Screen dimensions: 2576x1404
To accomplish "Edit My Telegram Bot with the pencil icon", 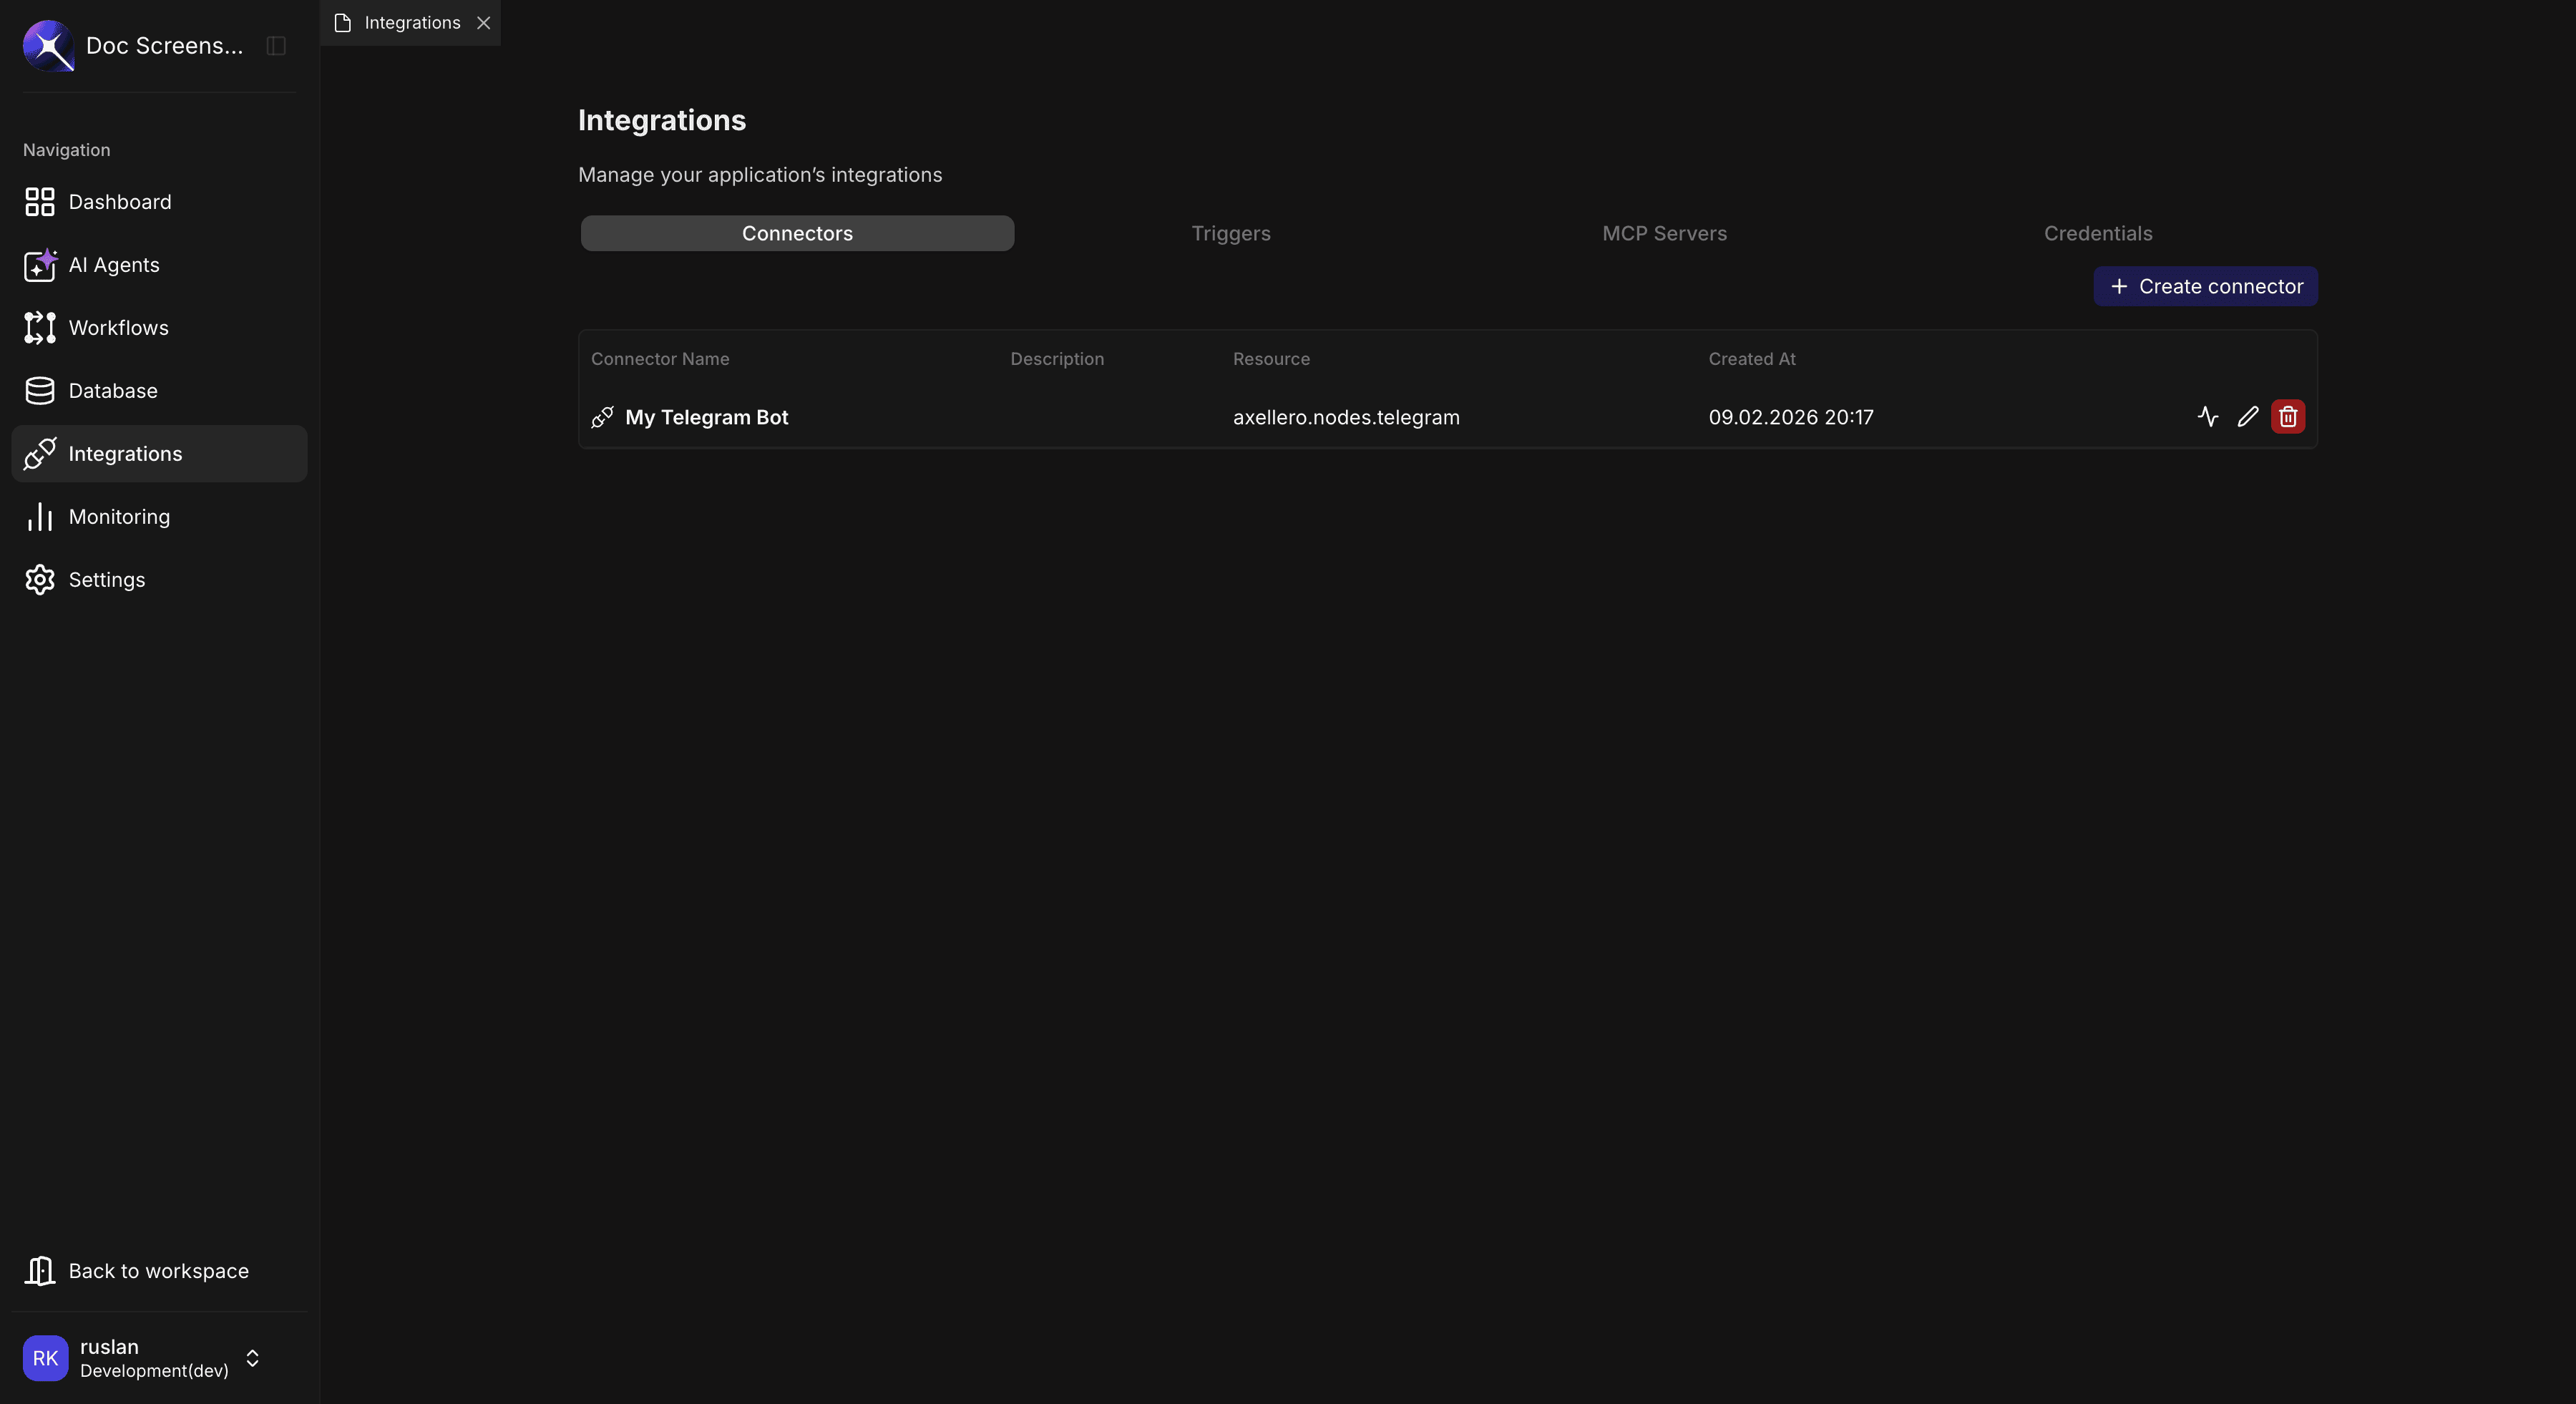I will tap(2248, 417).
